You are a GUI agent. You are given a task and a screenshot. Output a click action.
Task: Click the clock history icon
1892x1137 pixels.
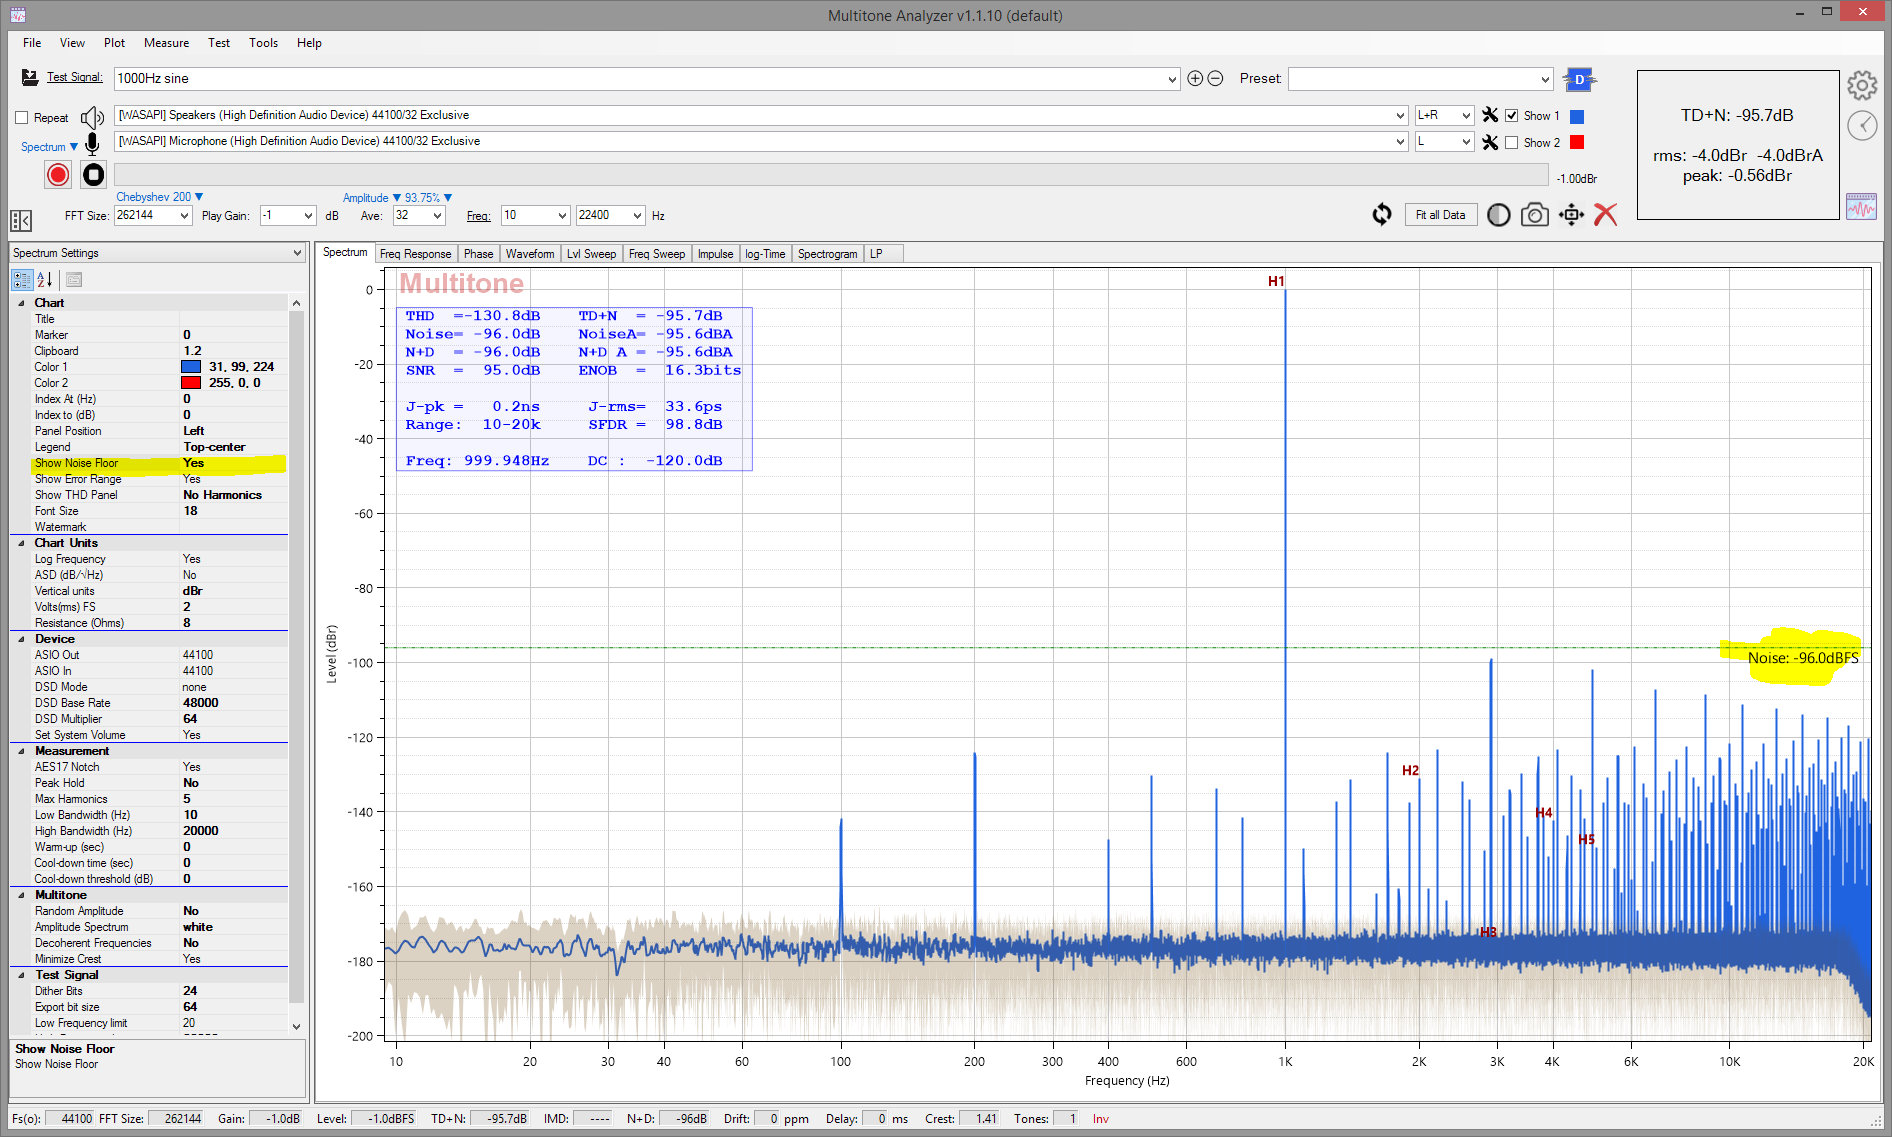(1861, 125)
